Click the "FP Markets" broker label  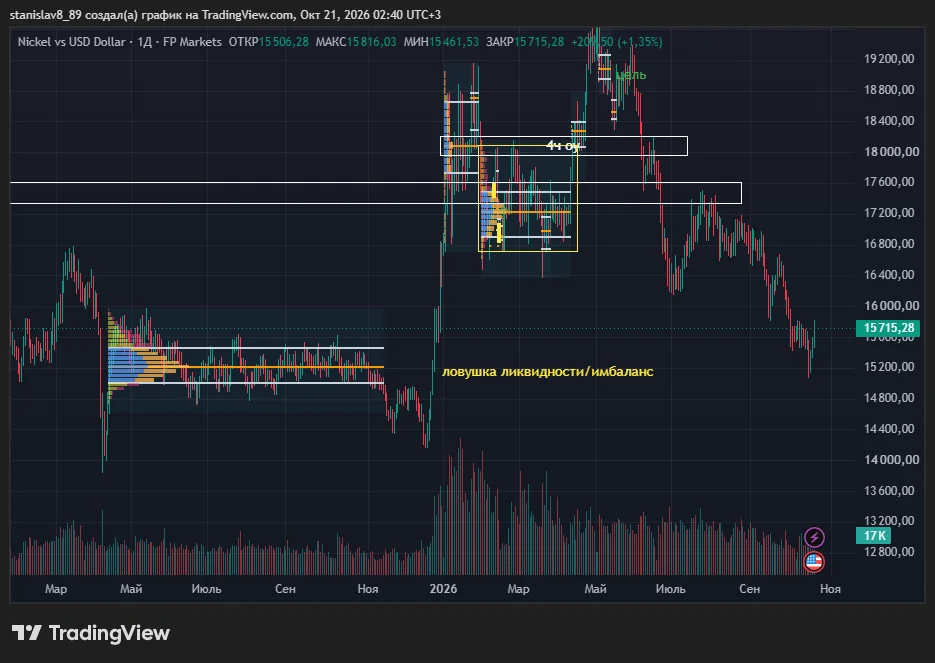click(192, 42)
